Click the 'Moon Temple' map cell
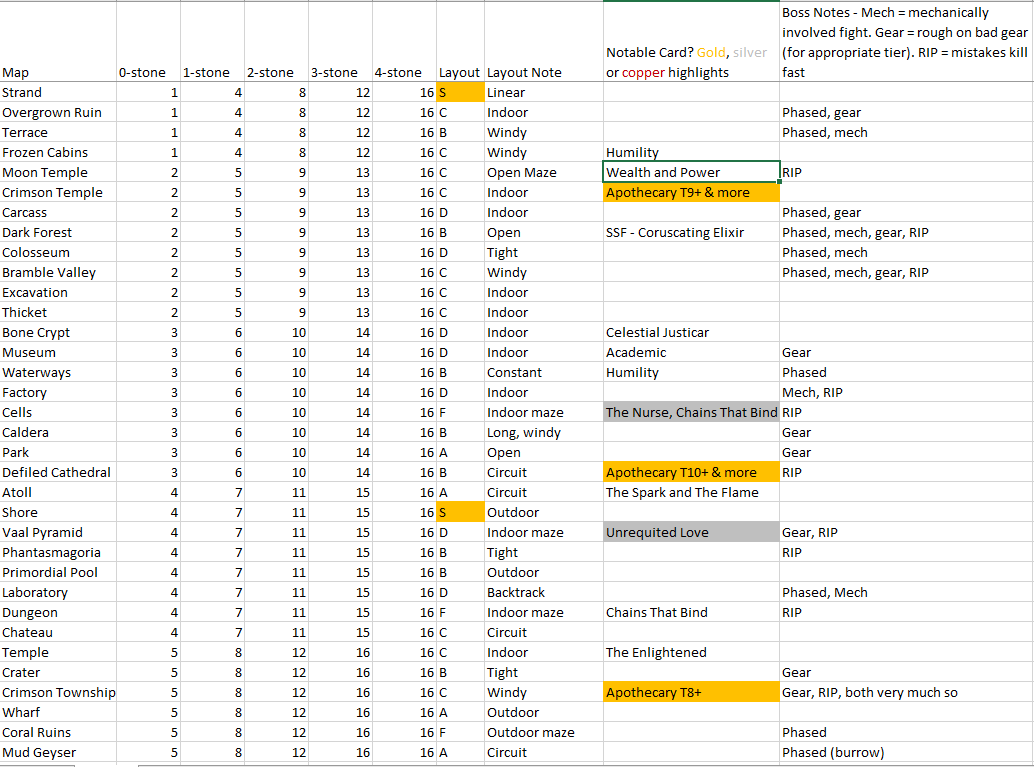This screenshot has height=767, width=1034. pyautogui.click(x=58, y=172)
